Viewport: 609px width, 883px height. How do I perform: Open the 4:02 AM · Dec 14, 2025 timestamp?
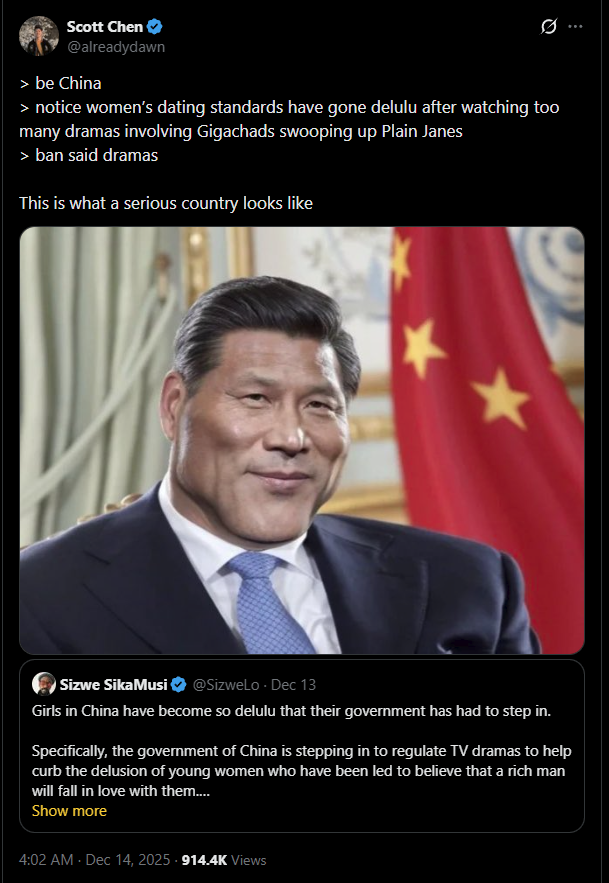pyautogui.click(x=95, y=860)
